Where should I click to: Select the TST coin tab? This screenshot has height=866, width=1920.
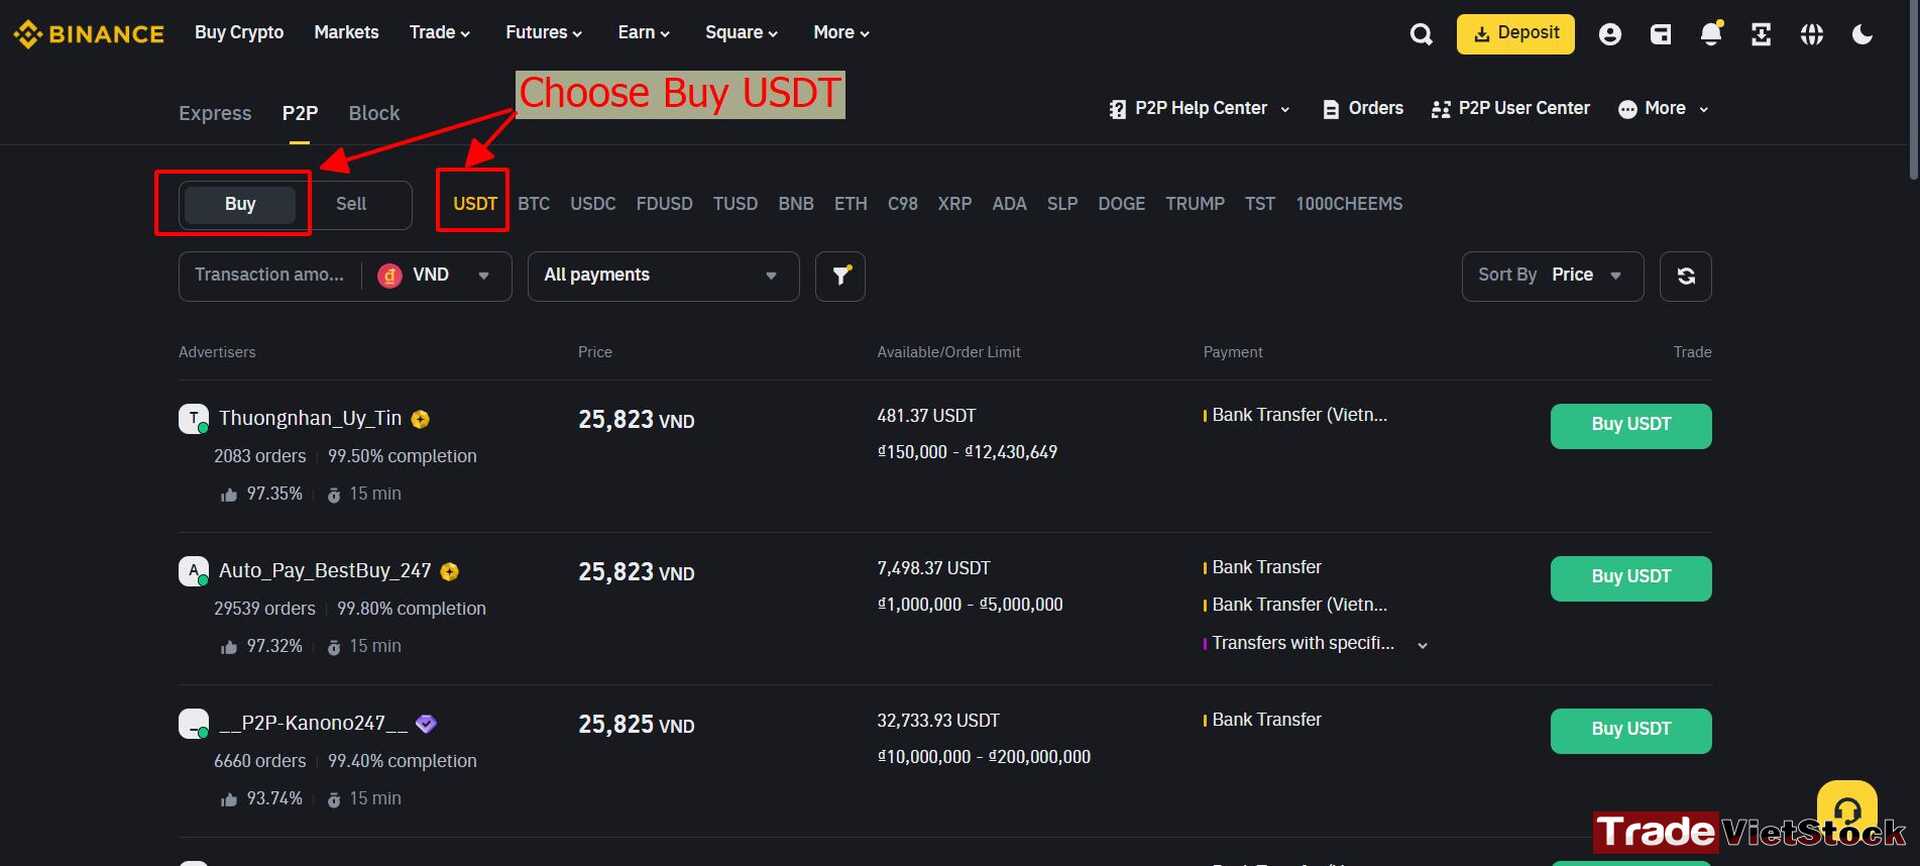(1260, 204)
